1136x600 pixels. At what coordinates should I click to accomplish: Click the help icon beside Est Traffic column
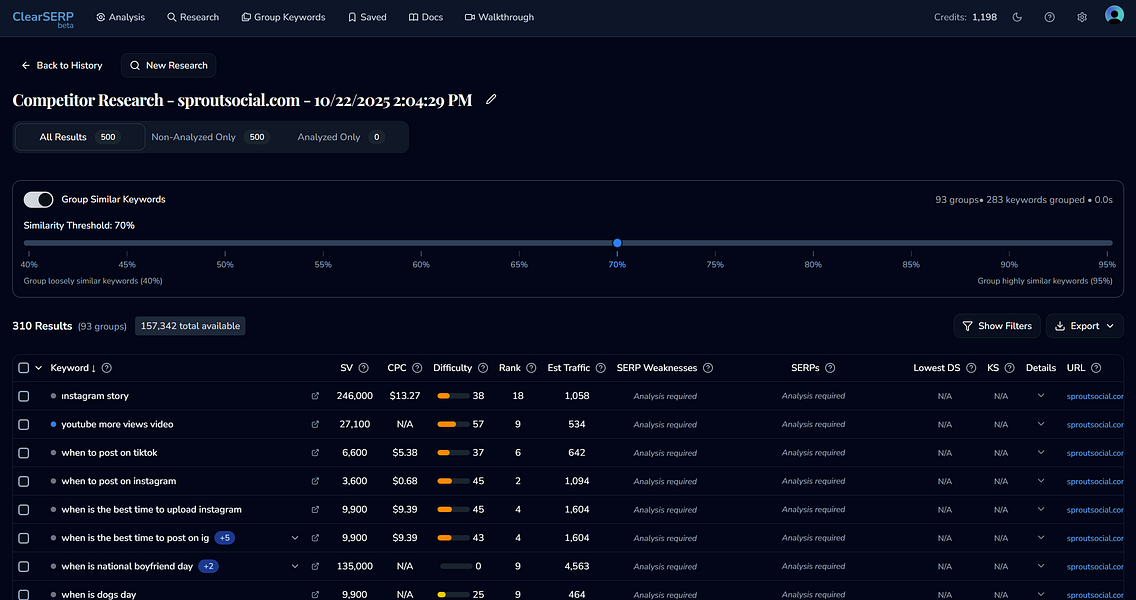(601, 368)
